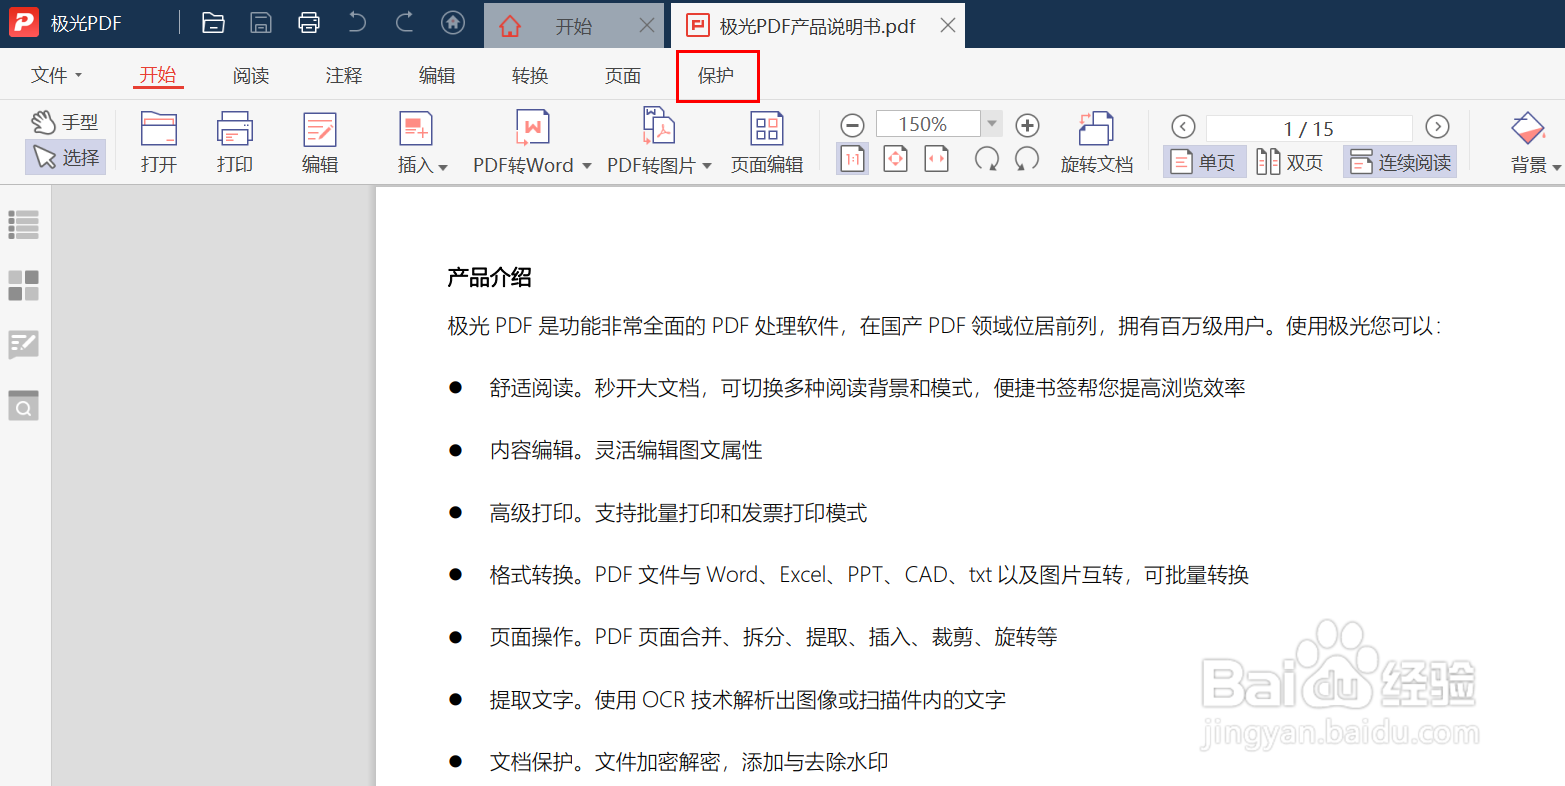Zoom out with the minus button
The image size is (1565, 786).
(852, 125)
